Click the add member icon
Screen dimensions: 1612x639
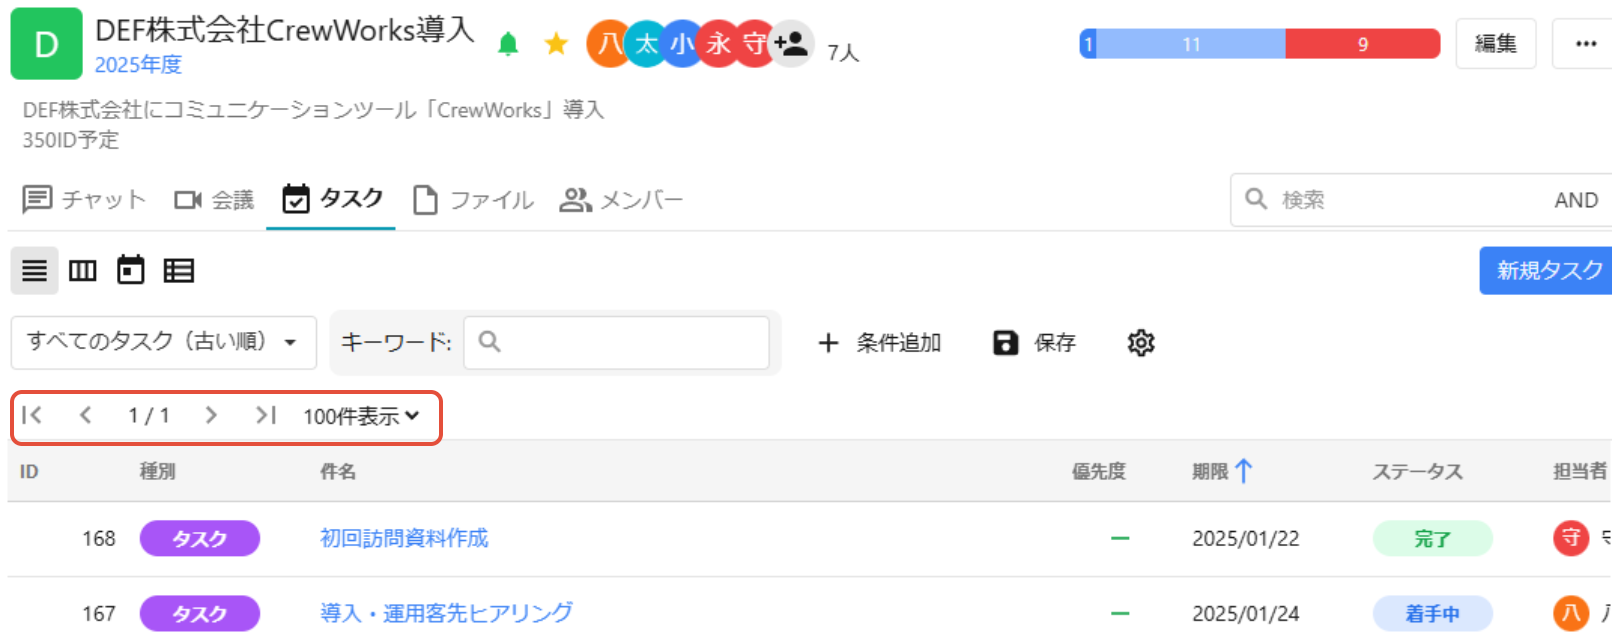[792, 44]
